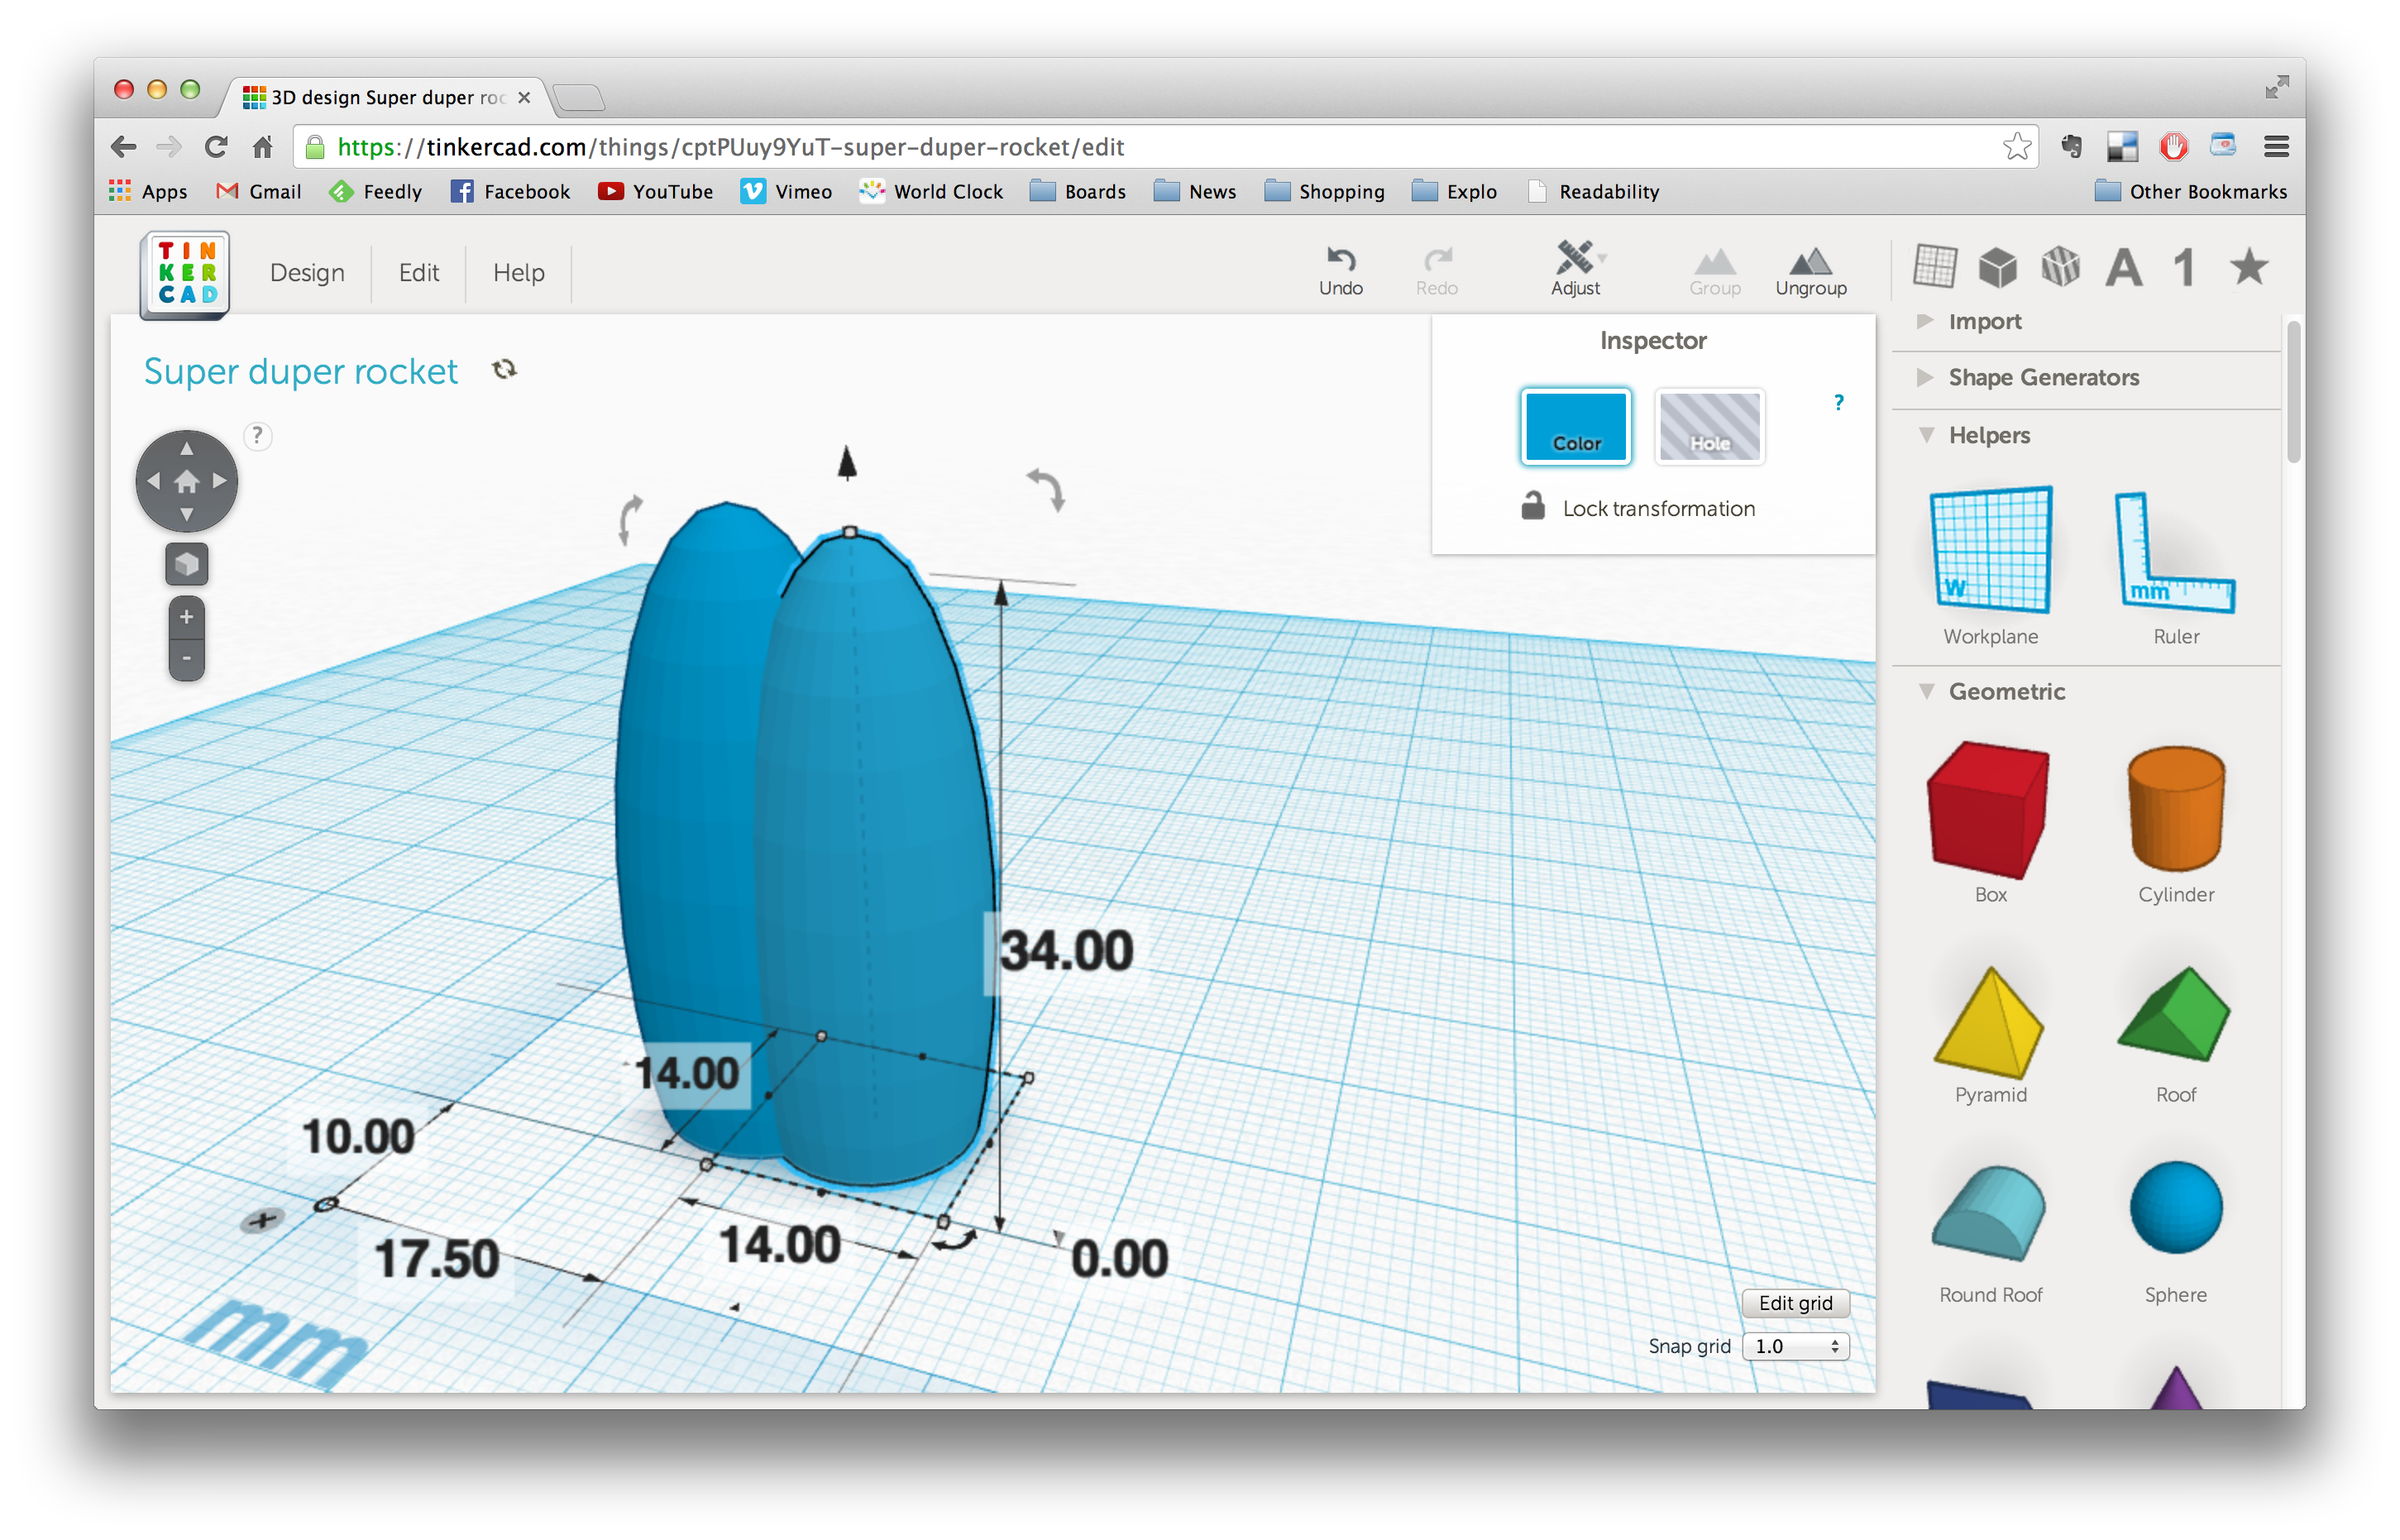Click the Inspector help question mark

(1838, 402)
